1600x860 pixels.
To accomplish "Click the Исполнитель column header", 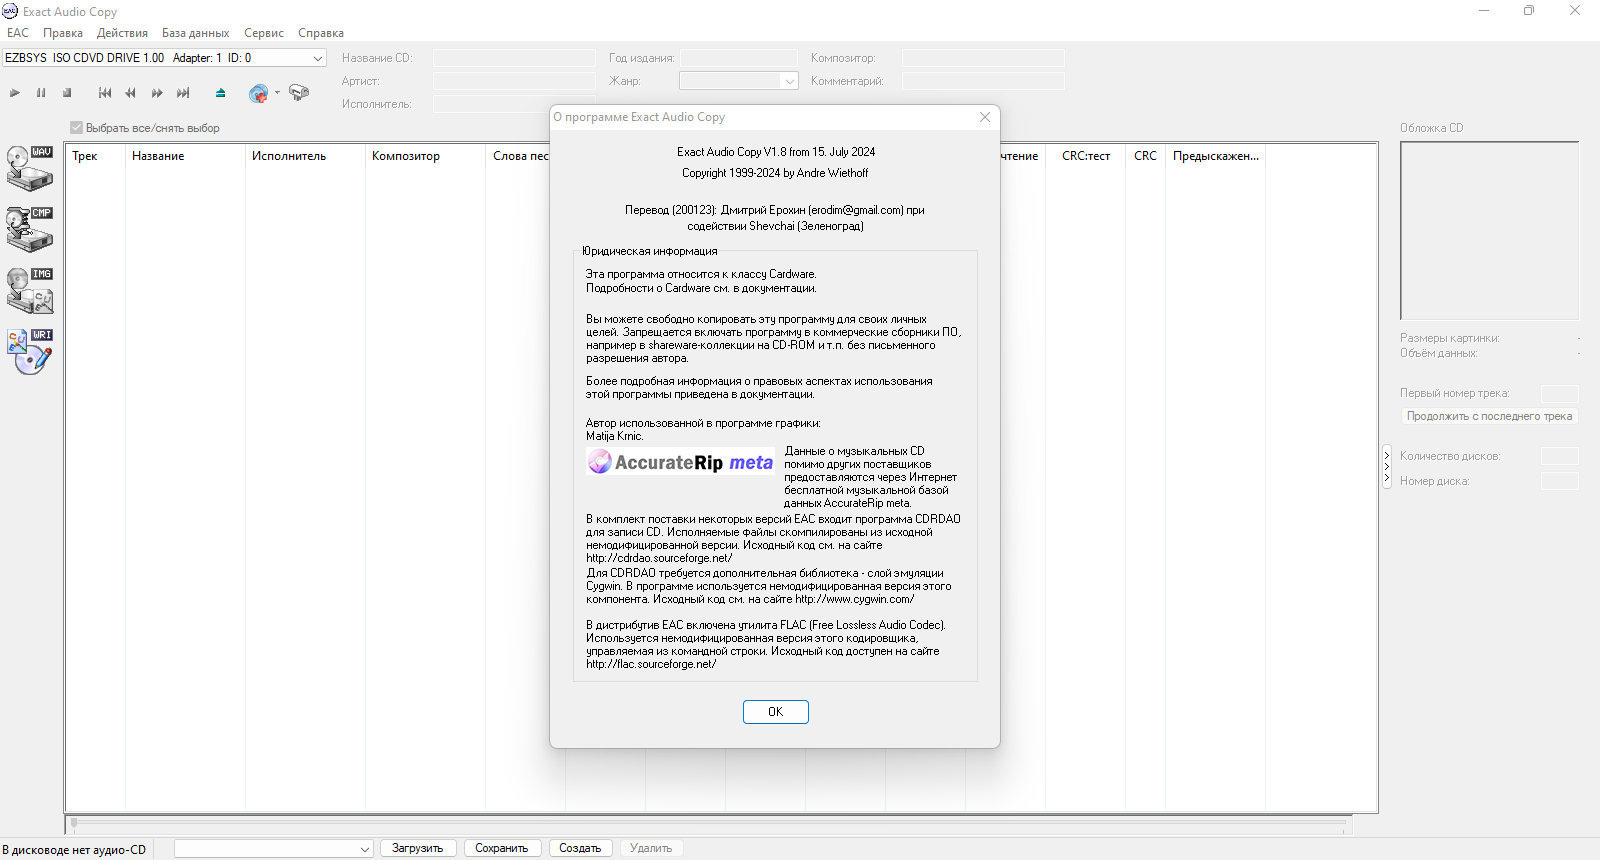I will (289, 156).
